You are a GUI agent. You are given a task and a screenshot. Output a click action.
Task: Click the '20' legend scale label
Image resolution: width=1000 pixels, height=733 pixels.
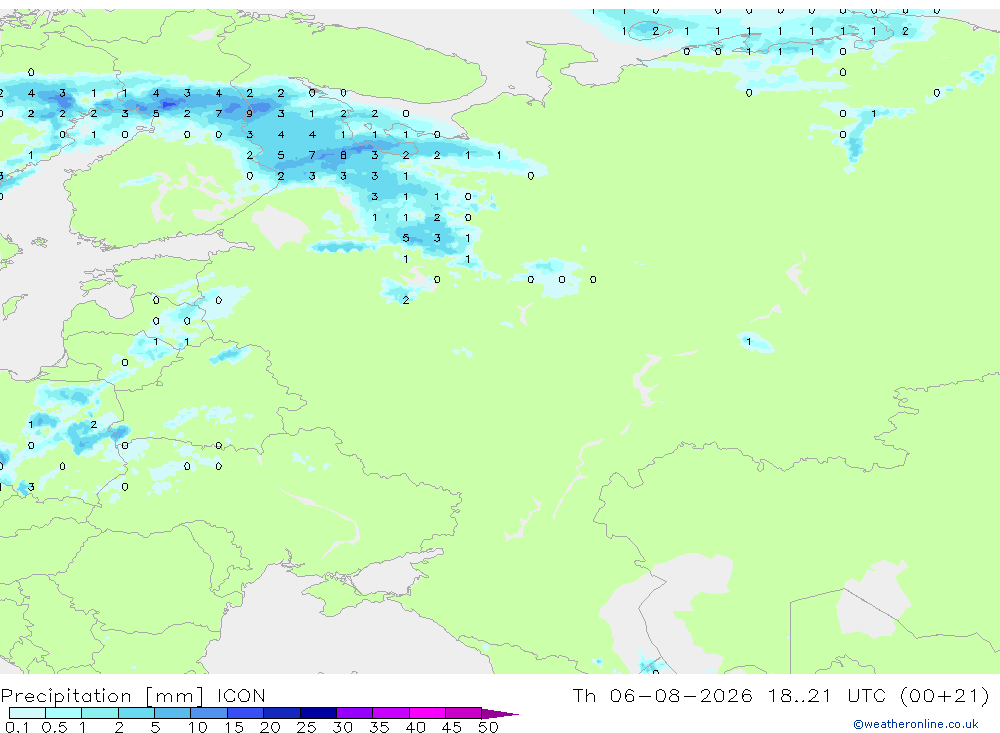(x=270, y=727)
